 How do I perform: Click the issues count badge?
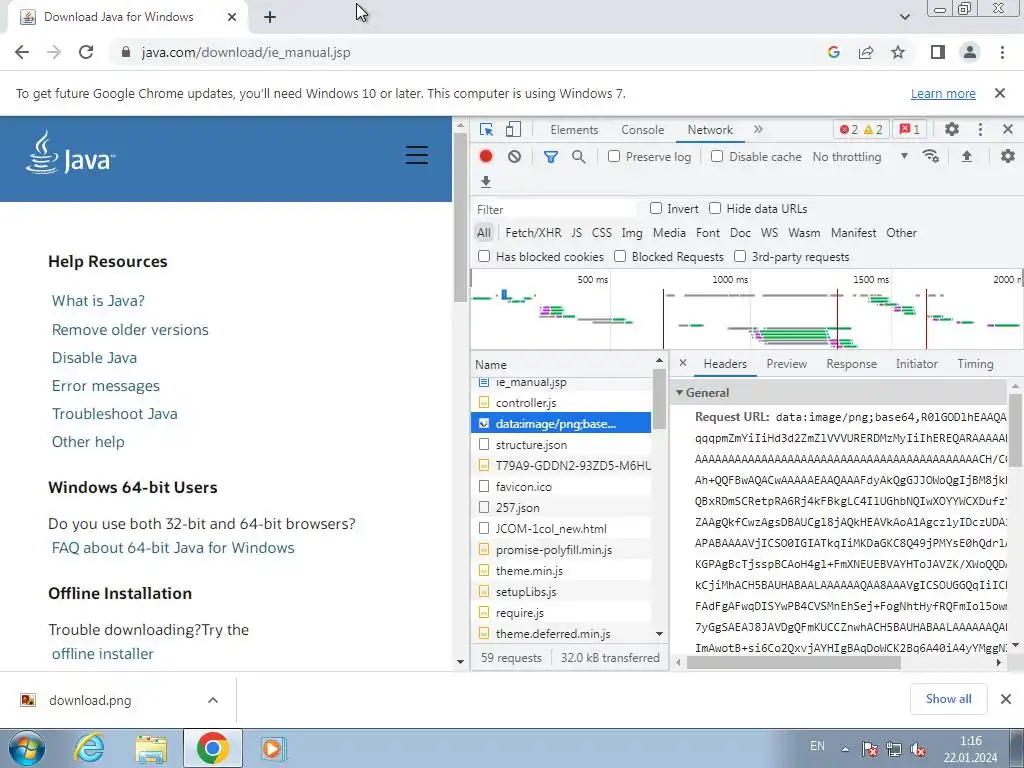click(x=910, y=129)
